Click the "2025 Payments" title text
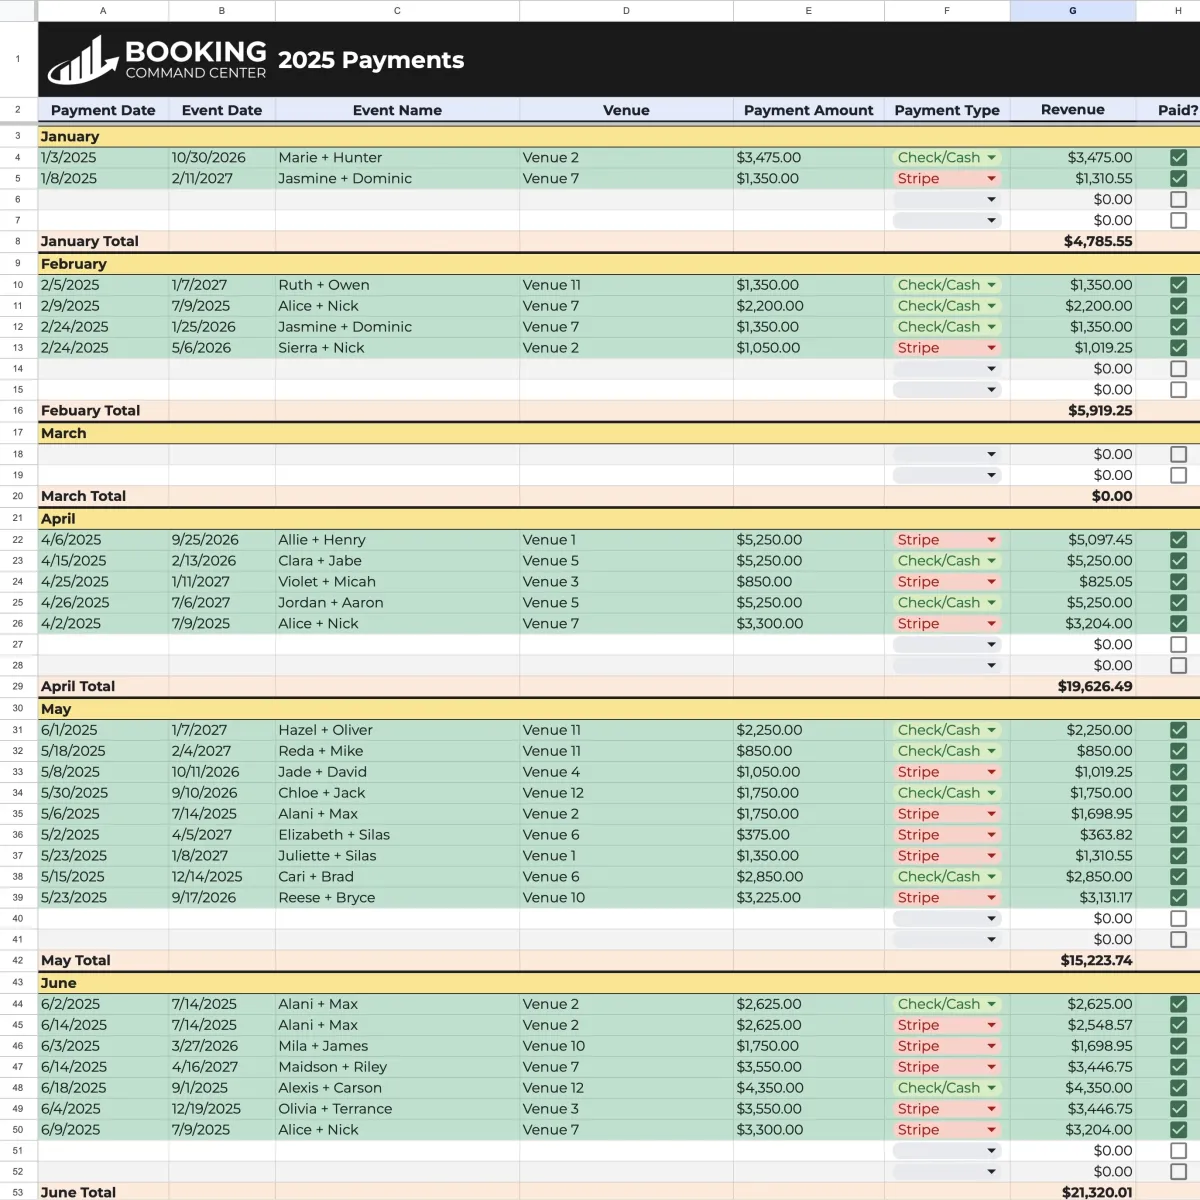The height and width of the screenshot is (1200, 1200). pos(371,60)
